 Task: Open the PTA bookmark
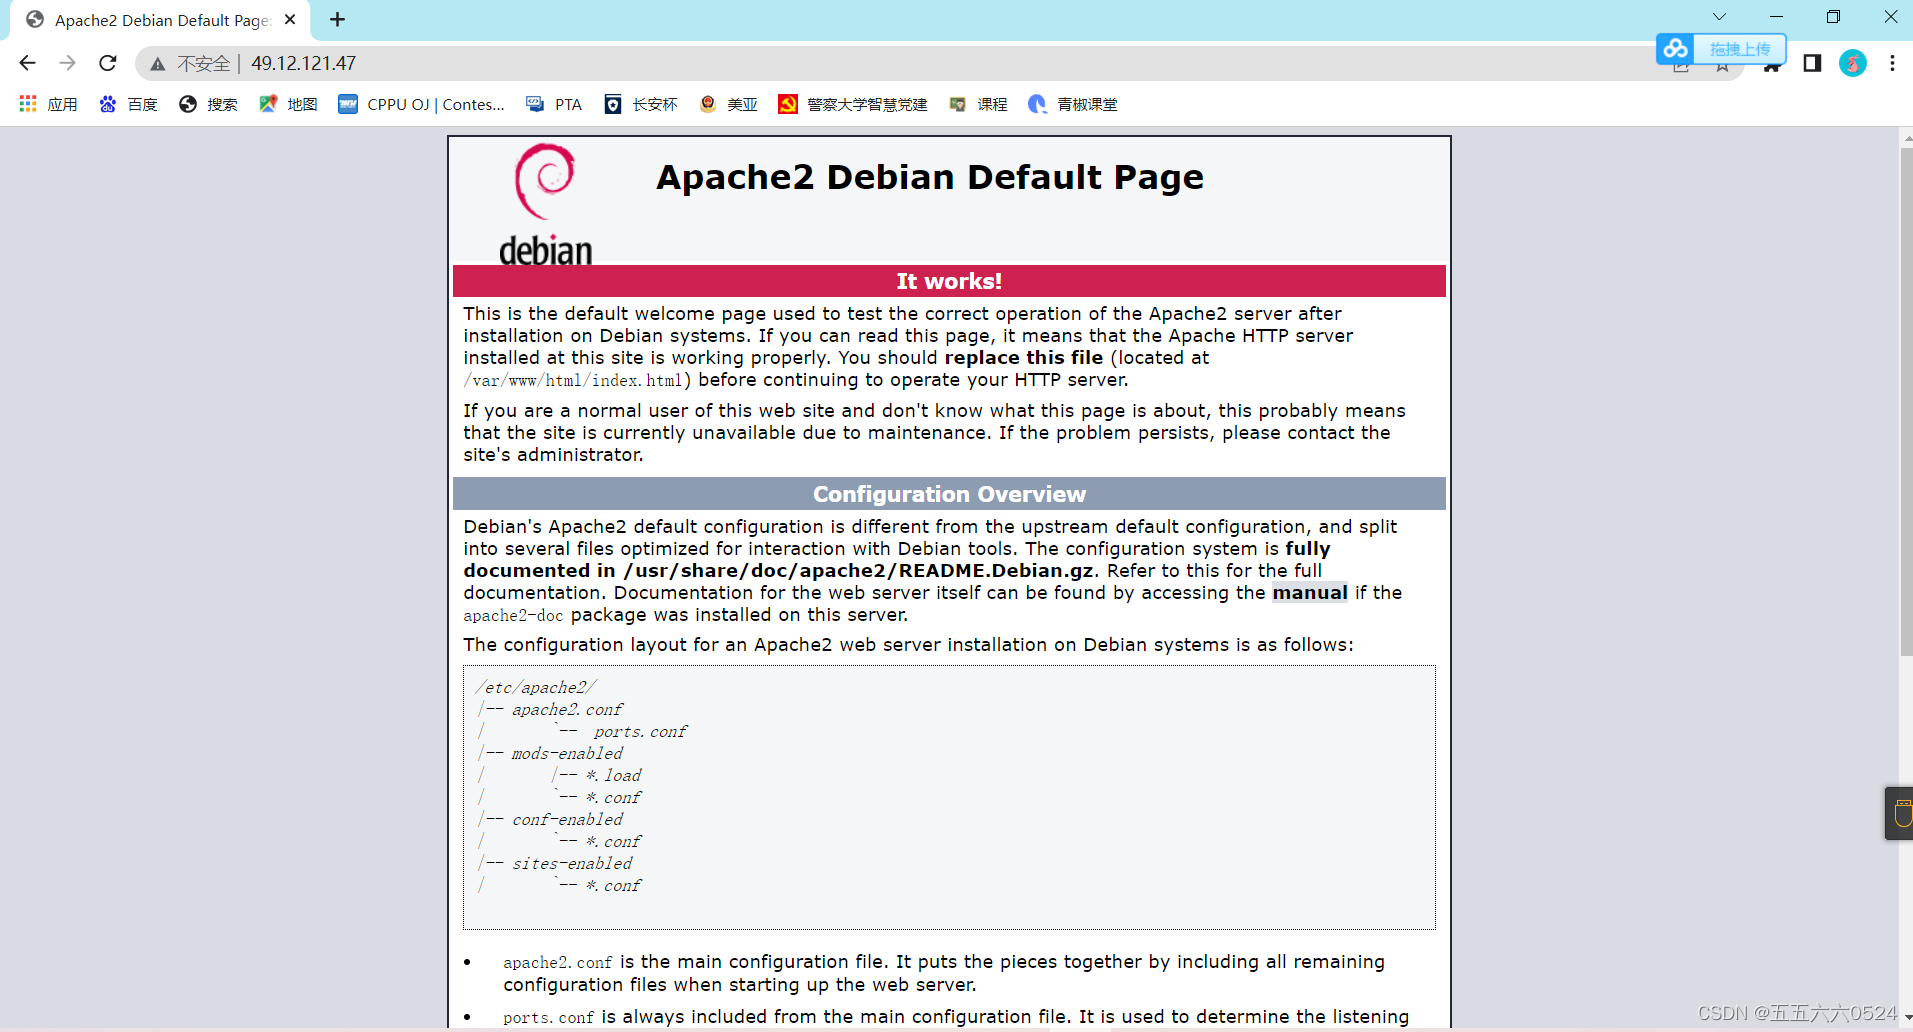coord(554,104)
